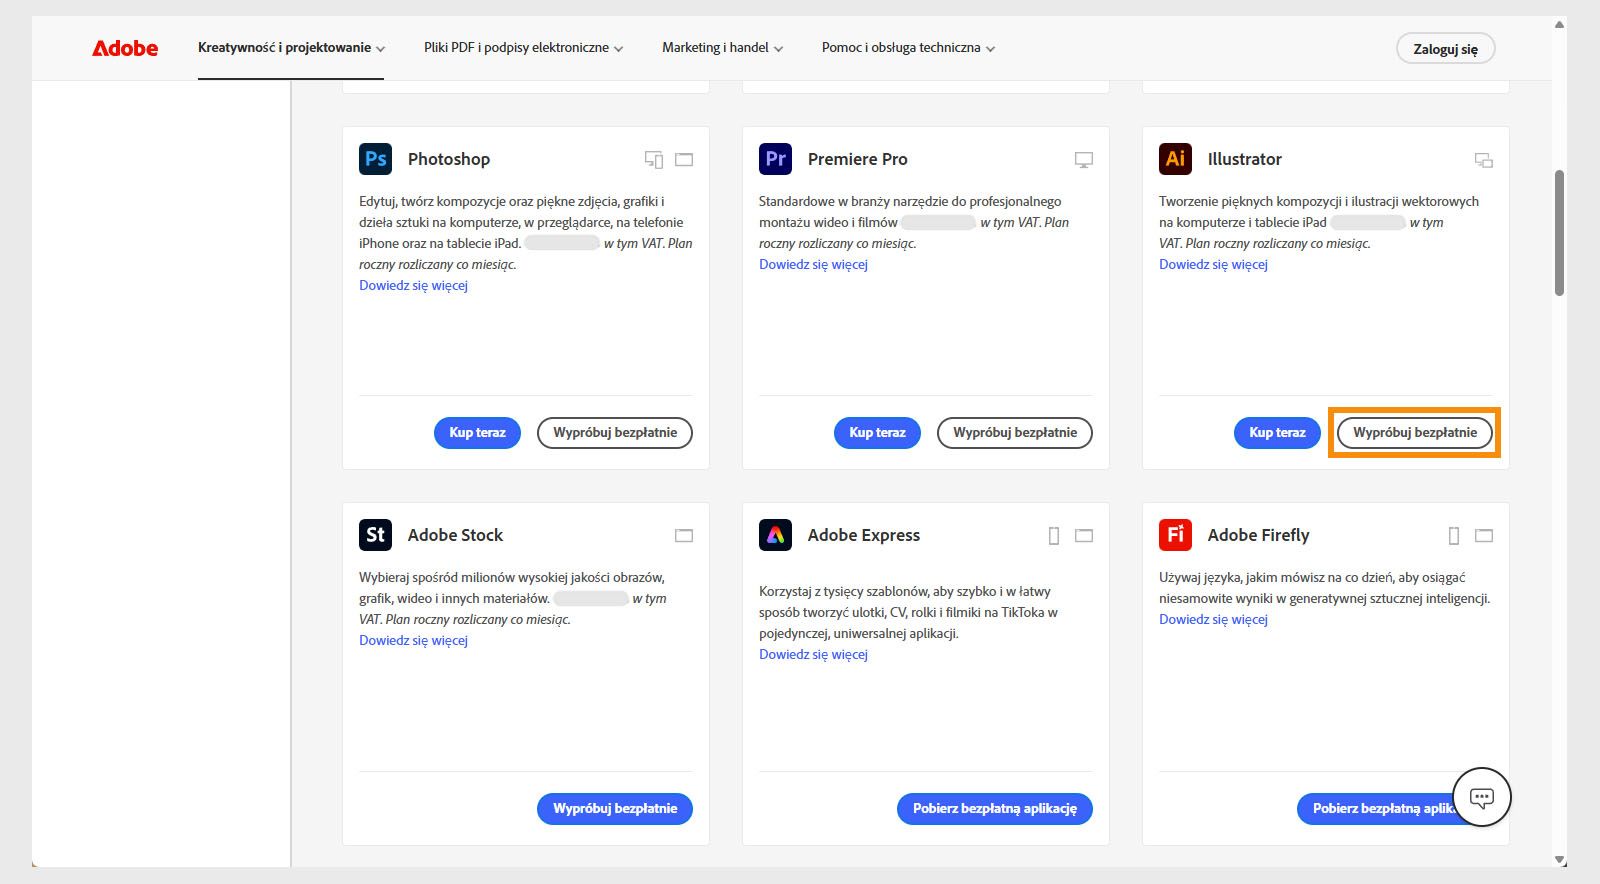1600x884 pixels.
Task: Expand Kreatywność i projektowanie menu
Action: pyautogui.click(x=291, y=48)
